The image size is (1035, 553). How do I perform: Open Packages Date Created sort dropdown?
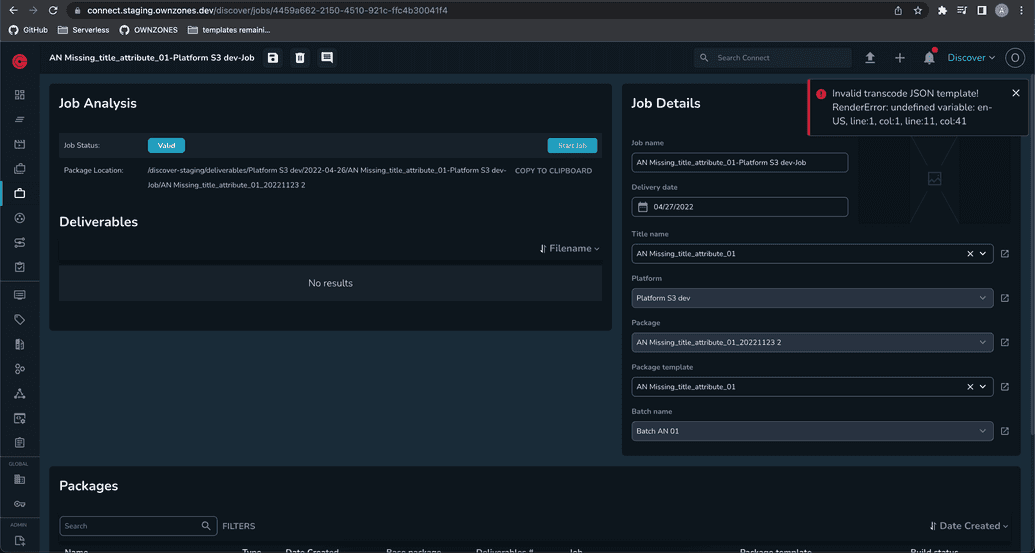coord(969,526)
